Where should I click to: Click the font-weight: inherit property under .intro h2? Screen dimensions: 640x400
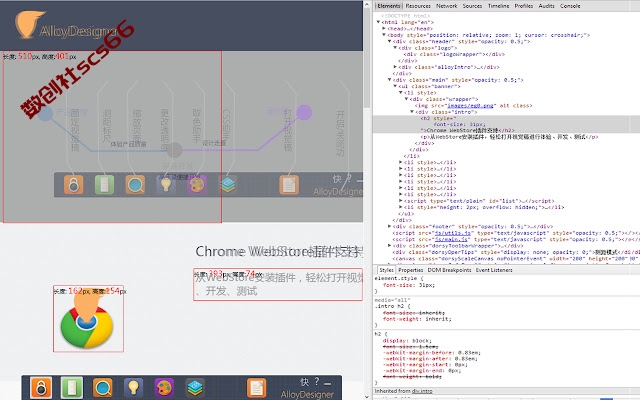[x=417, y=319]
